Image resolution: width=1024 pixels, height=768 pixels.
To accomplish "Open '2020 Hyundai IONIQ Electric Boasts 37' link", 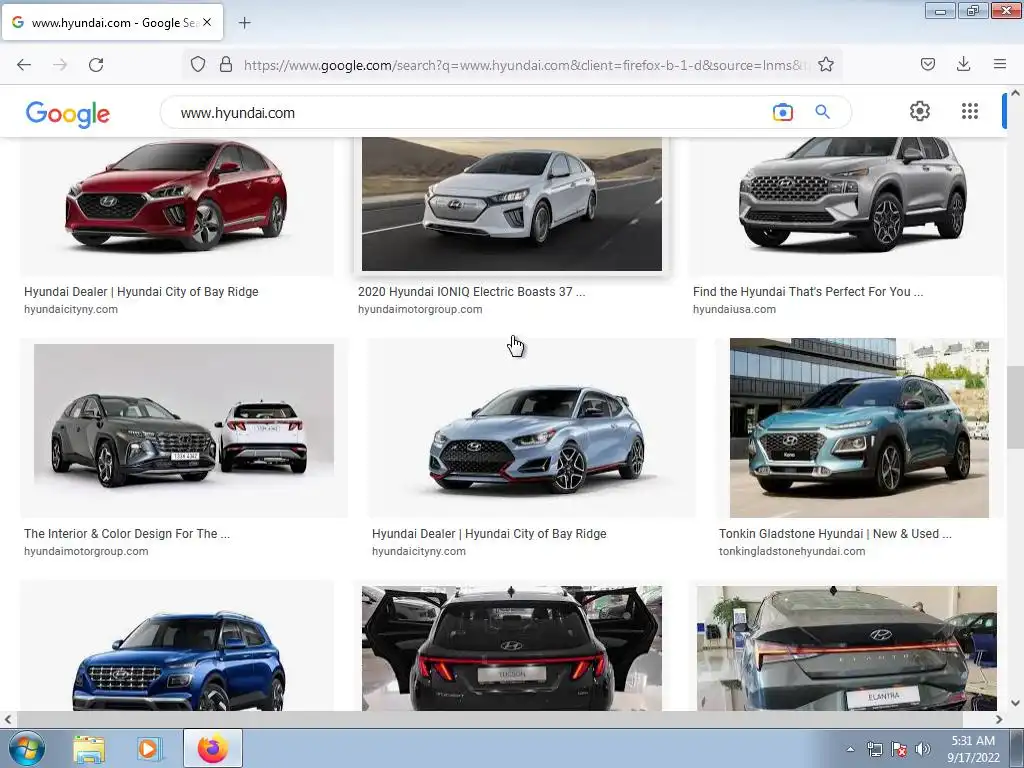I will click(472, 292).
